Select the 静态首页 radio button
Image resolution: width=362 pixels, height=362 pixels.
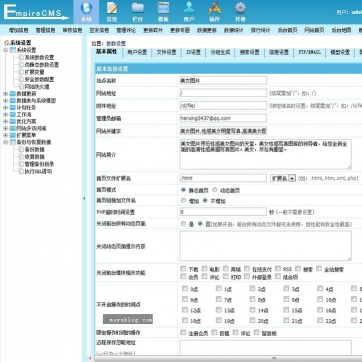pyautogui.click(x=183, y=190)
